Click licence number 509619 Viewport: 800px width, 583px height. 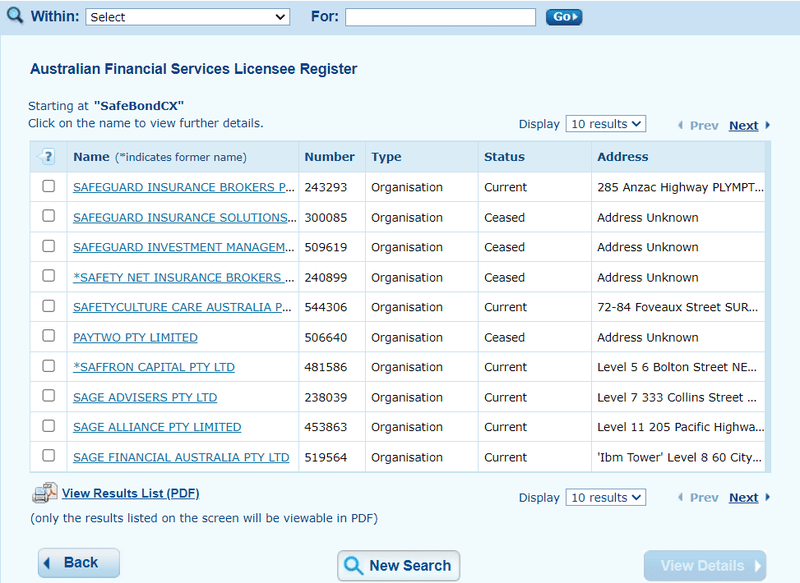326,247
